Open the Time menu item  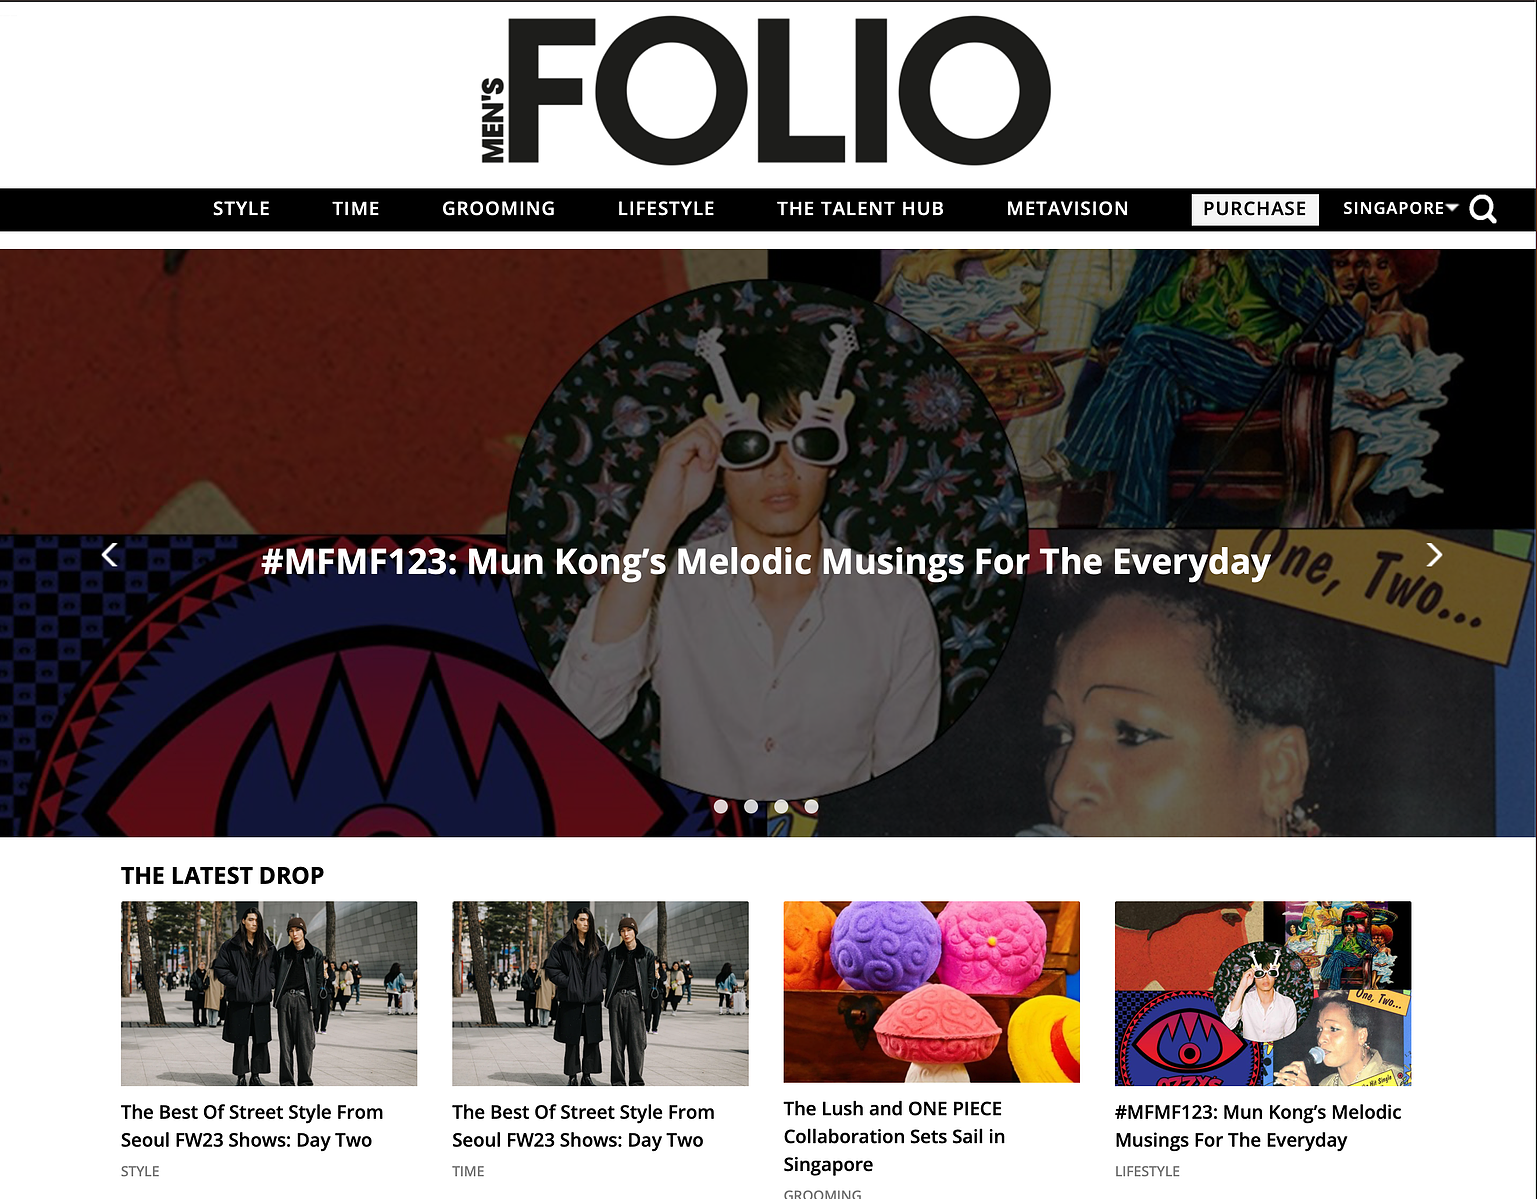click(356, 208)
